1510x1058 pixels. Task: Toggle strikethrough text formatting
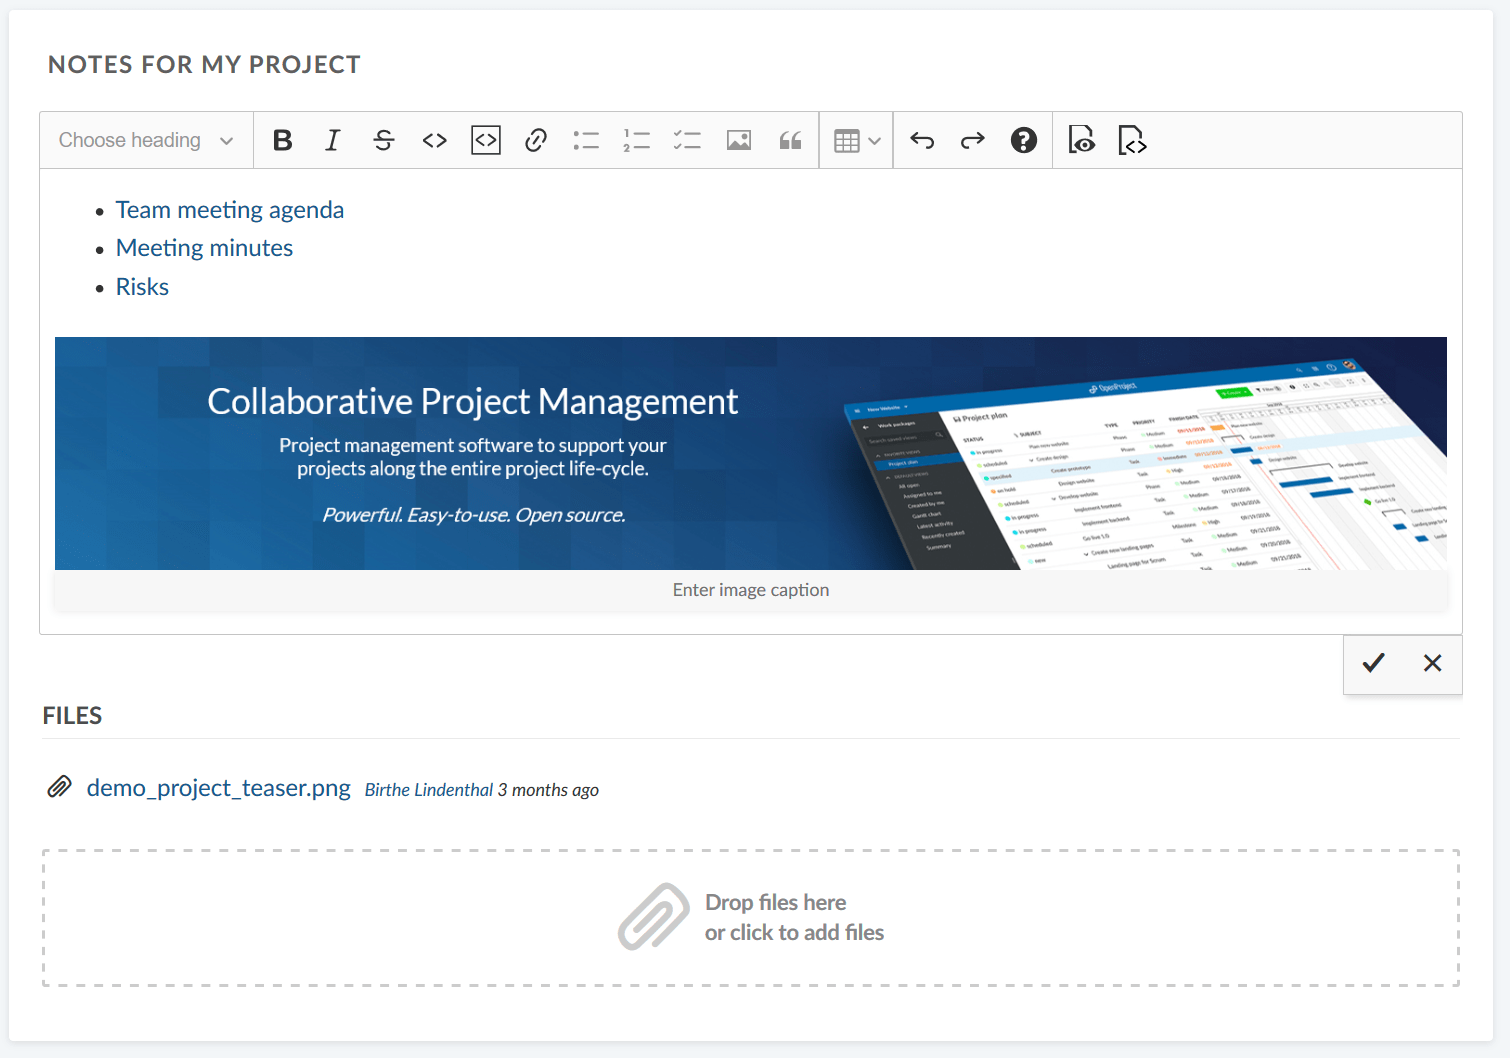pyautogui.click(x=384, y=140)
